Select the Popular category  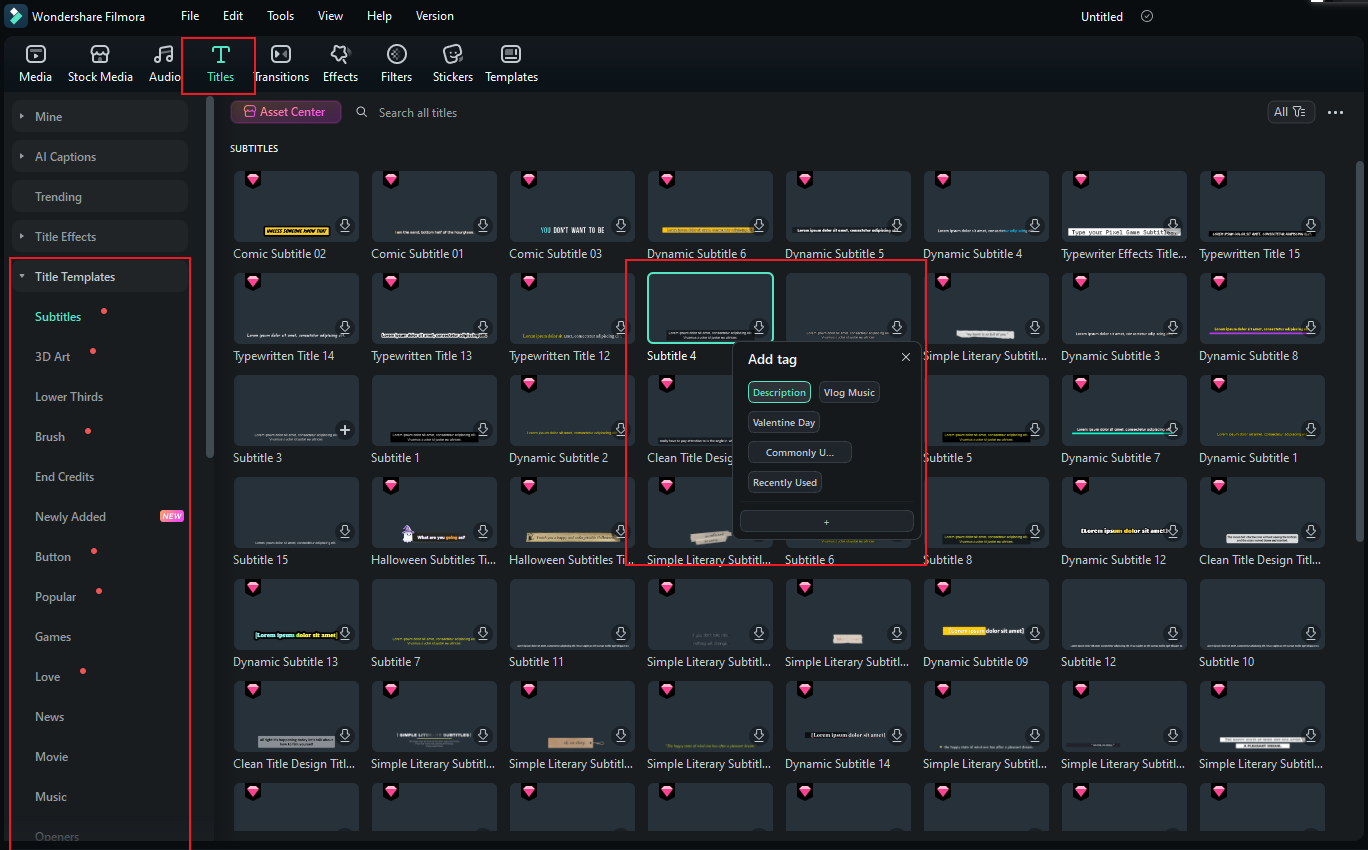pos(56,596)
